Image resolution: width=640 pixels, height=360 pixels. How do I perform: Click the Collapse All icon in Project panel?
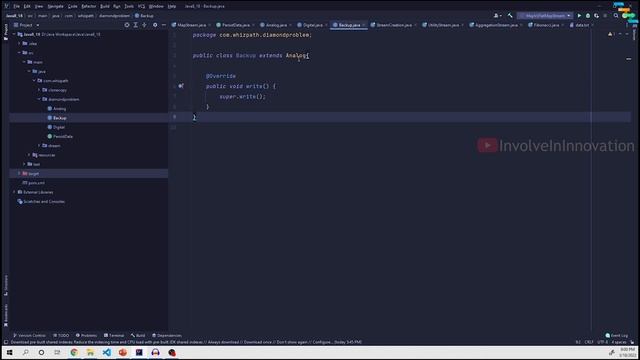144,25
